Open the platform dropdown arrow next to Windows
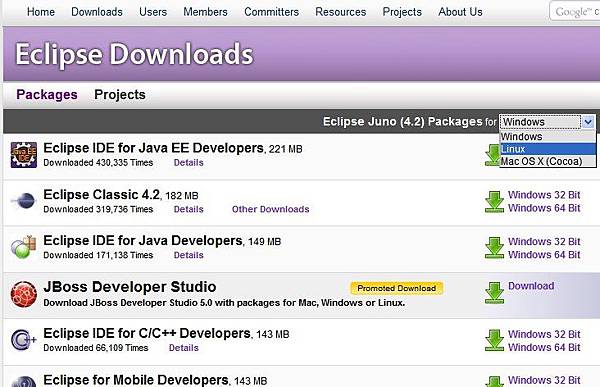 (x=588, y=122)
